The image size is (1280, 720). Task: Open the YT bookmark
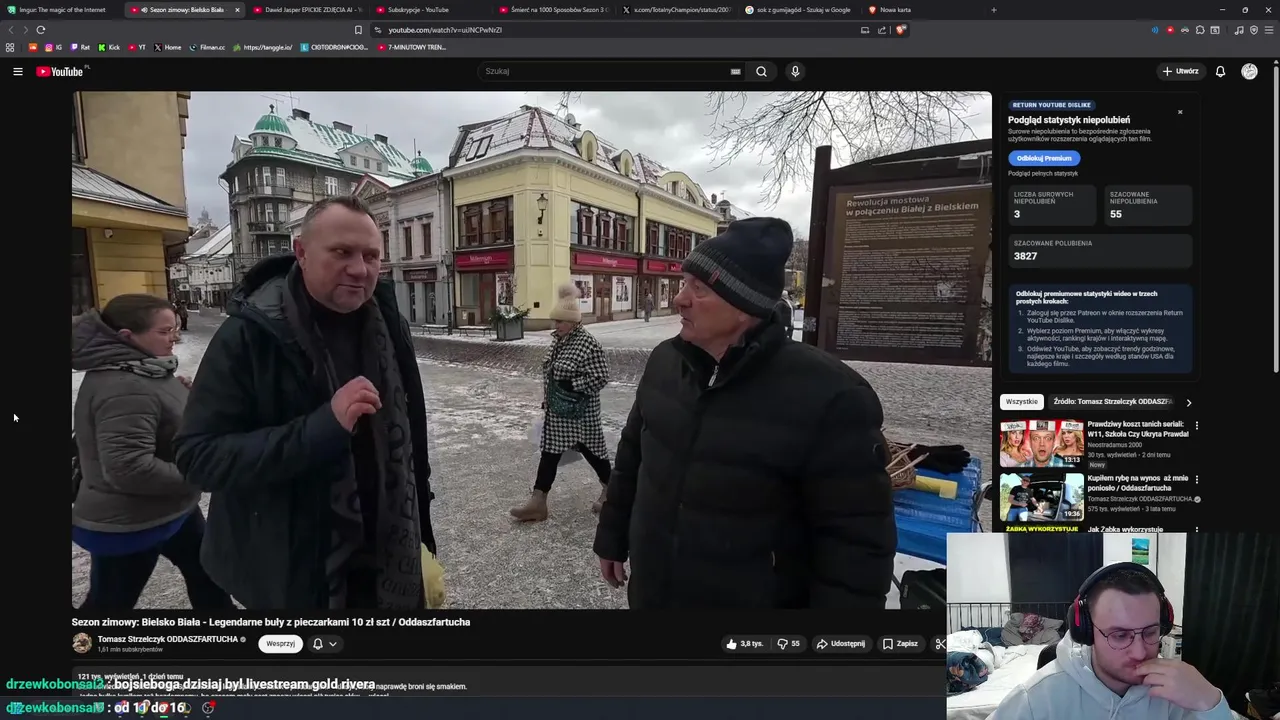tap(137, 47)
